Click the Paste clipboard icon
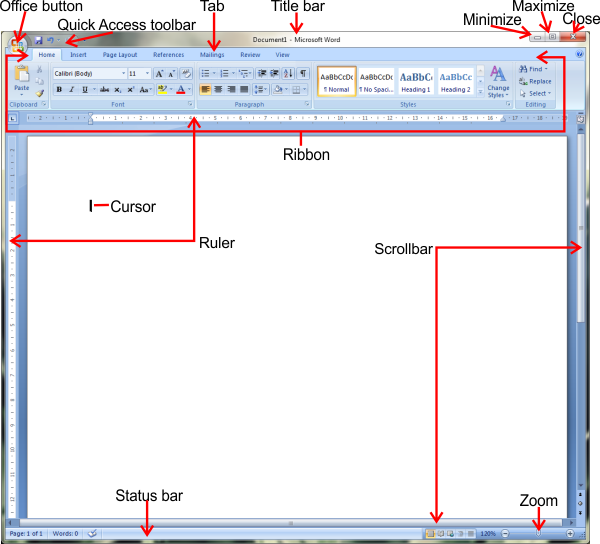Image resolution: width=600 pixels, height=544 pixels. click(x=22, y=73)
